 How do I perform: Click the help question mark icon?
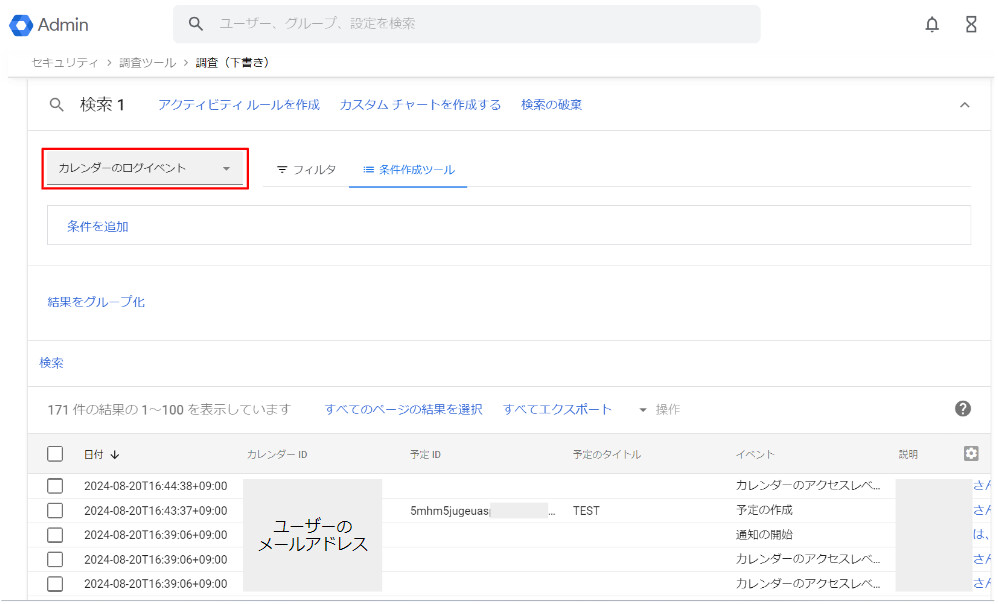pos(963,408)
